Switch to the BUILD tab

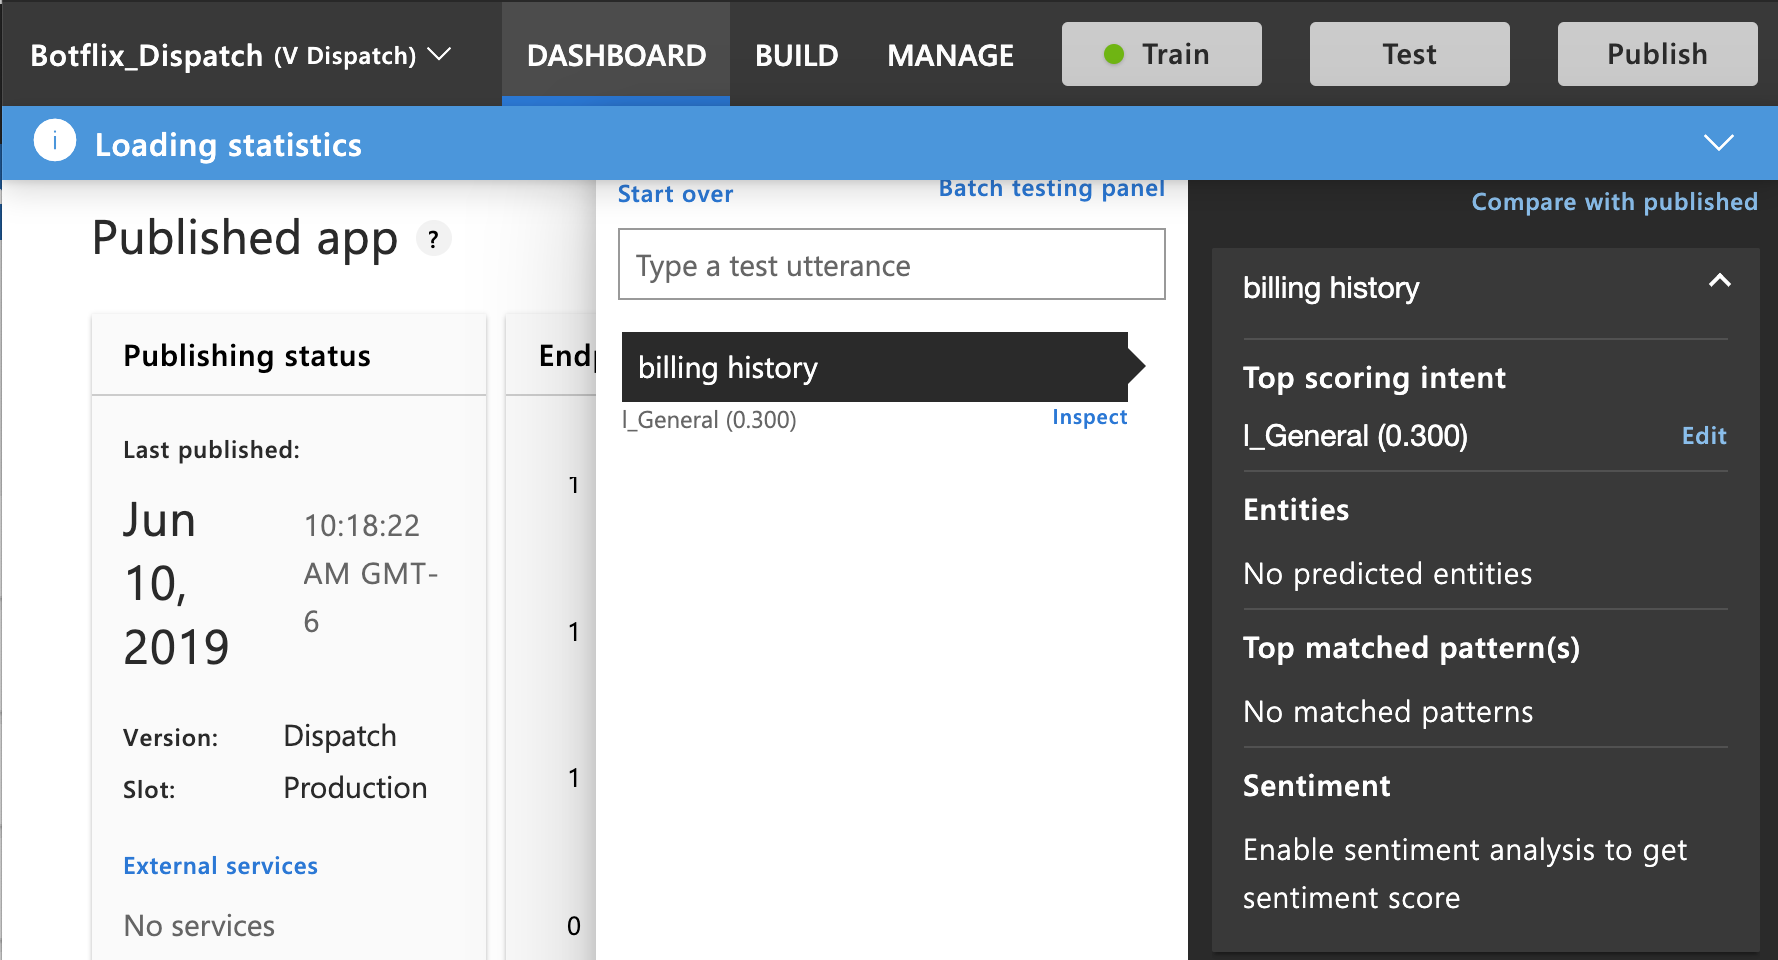pyautogui.click(x=797, y=55)
